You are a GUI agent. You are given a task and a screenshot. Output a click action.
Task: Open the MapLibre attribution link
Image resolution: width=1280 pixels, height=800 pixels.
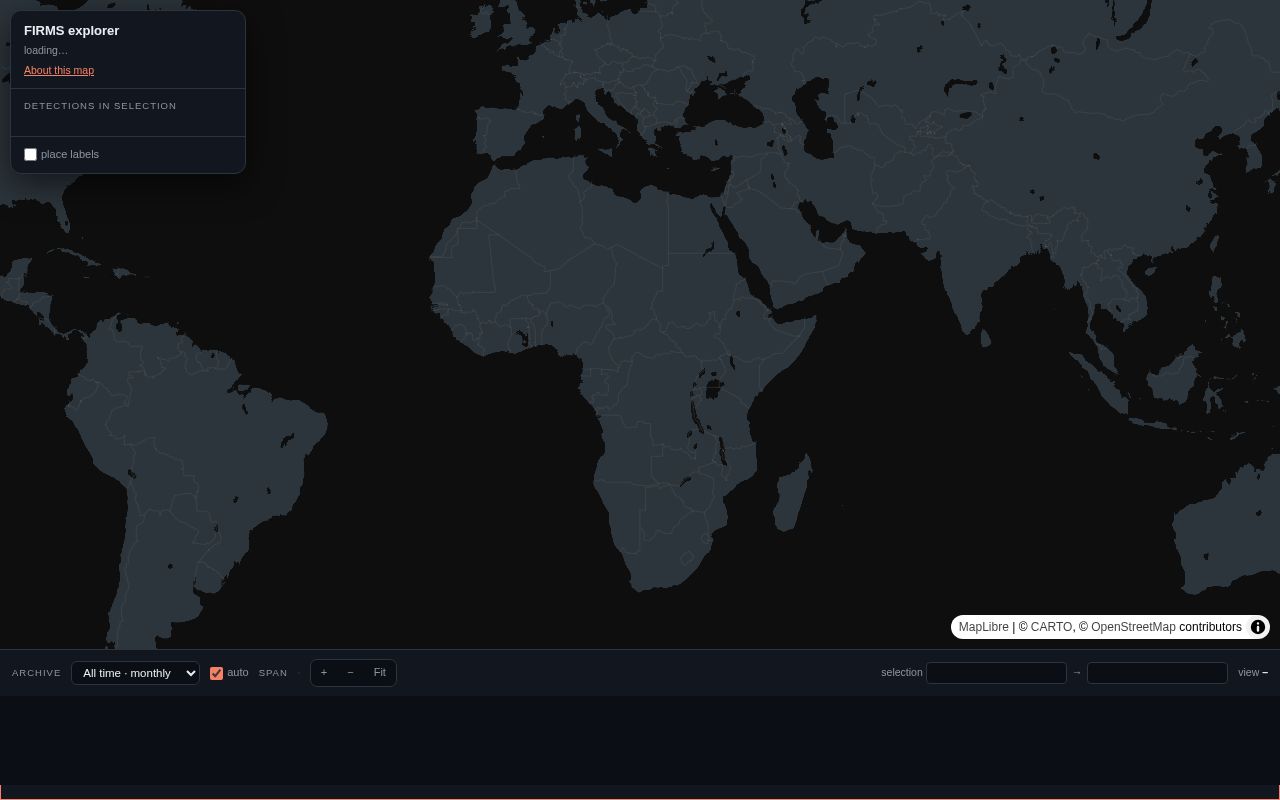tap(984, 627)
